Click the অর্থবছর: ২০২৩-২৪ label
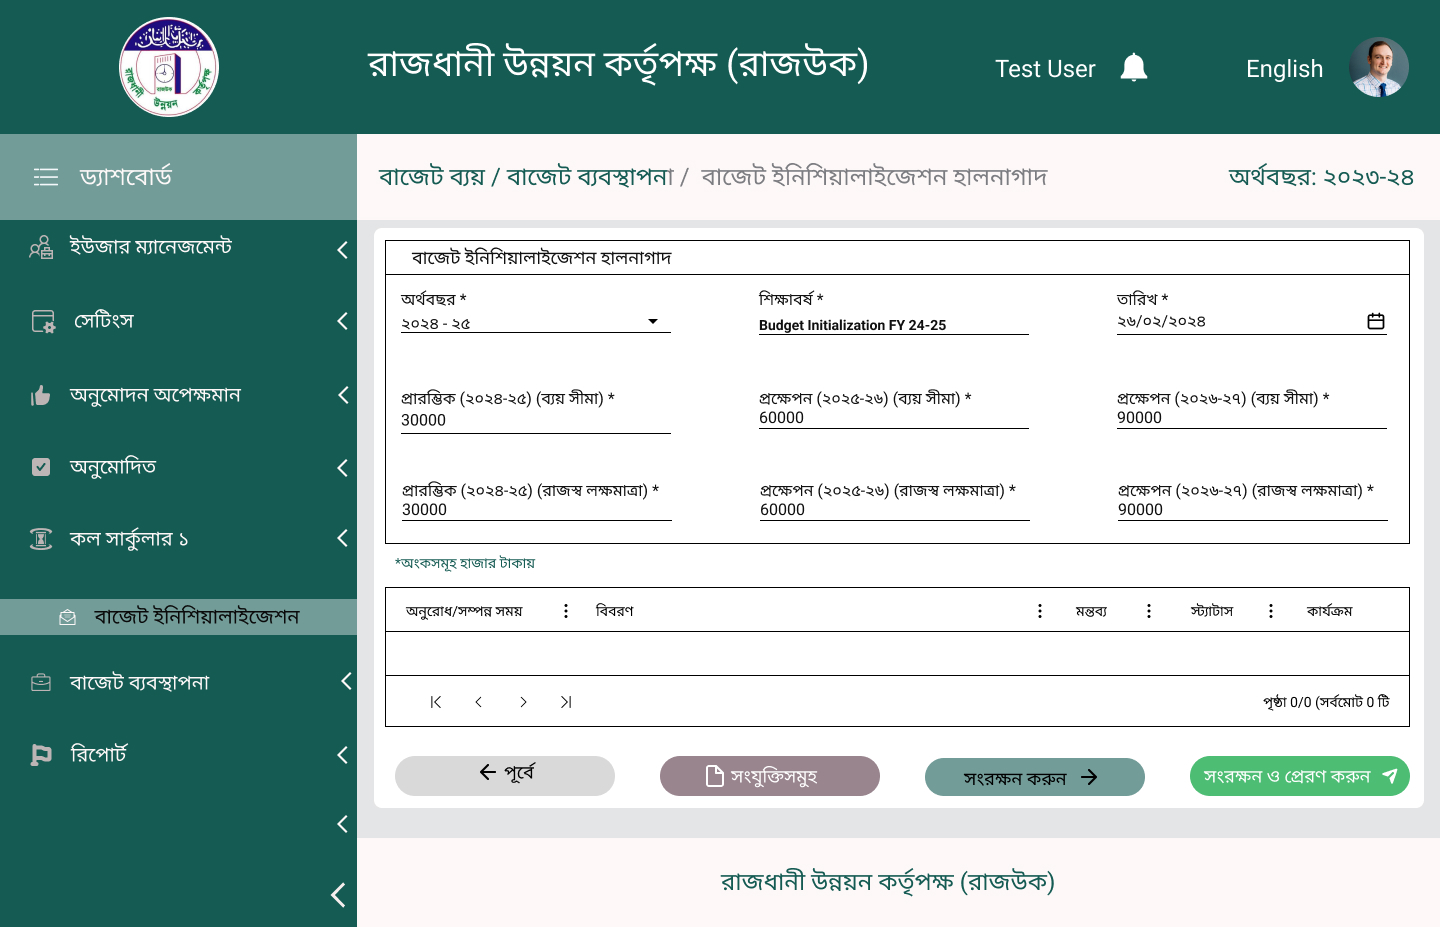The height and width of the screenshot is (927, 1440). click(1321, 177)
